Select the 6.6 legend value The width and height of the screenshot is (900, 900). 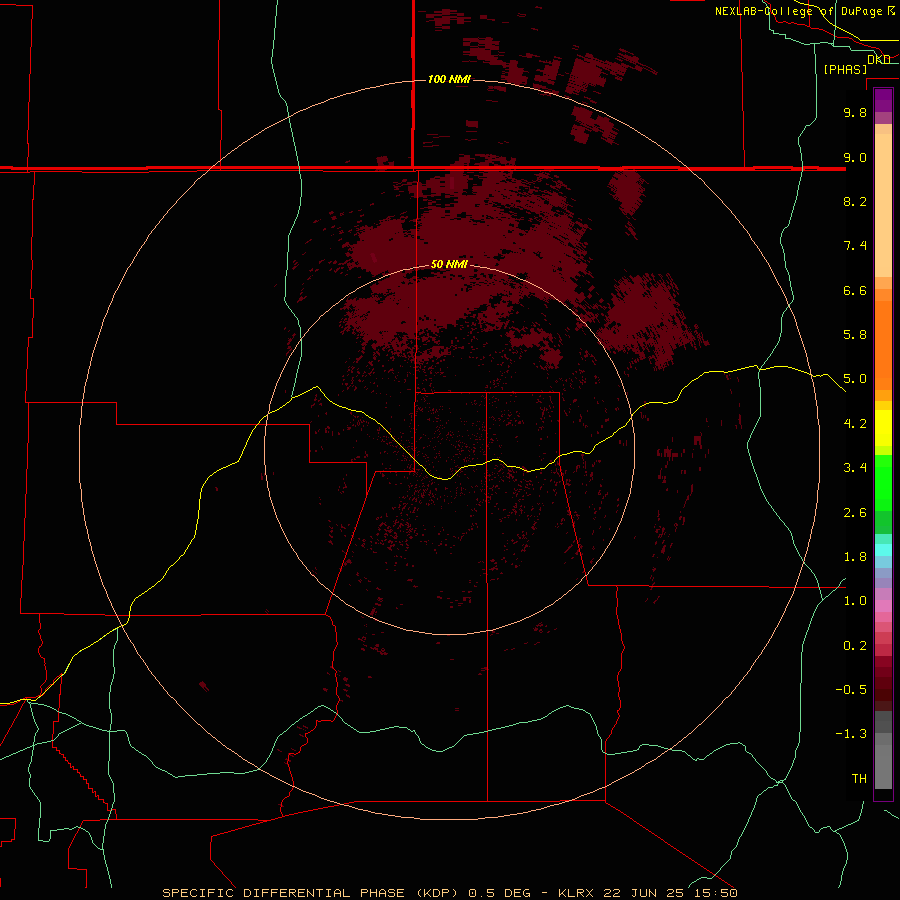coord(855,290)
